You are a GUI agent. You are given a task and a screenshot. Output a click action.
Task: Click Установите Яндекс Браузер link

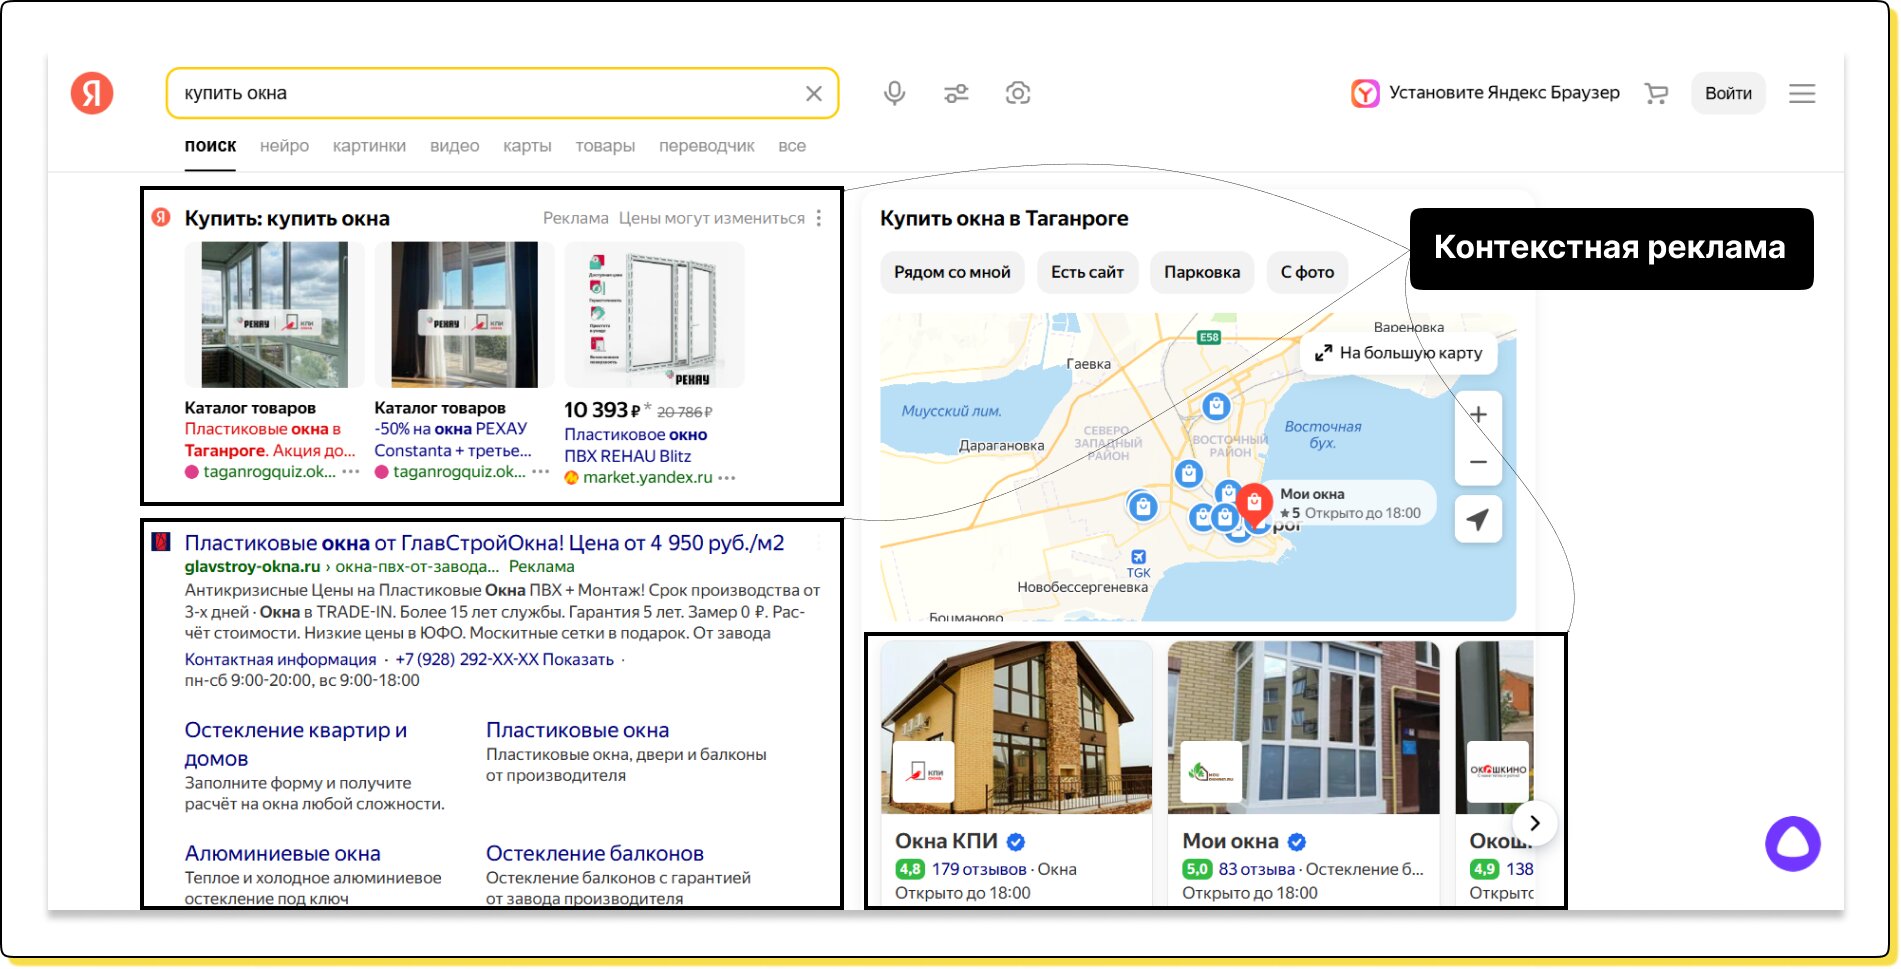pos(1504,93)
